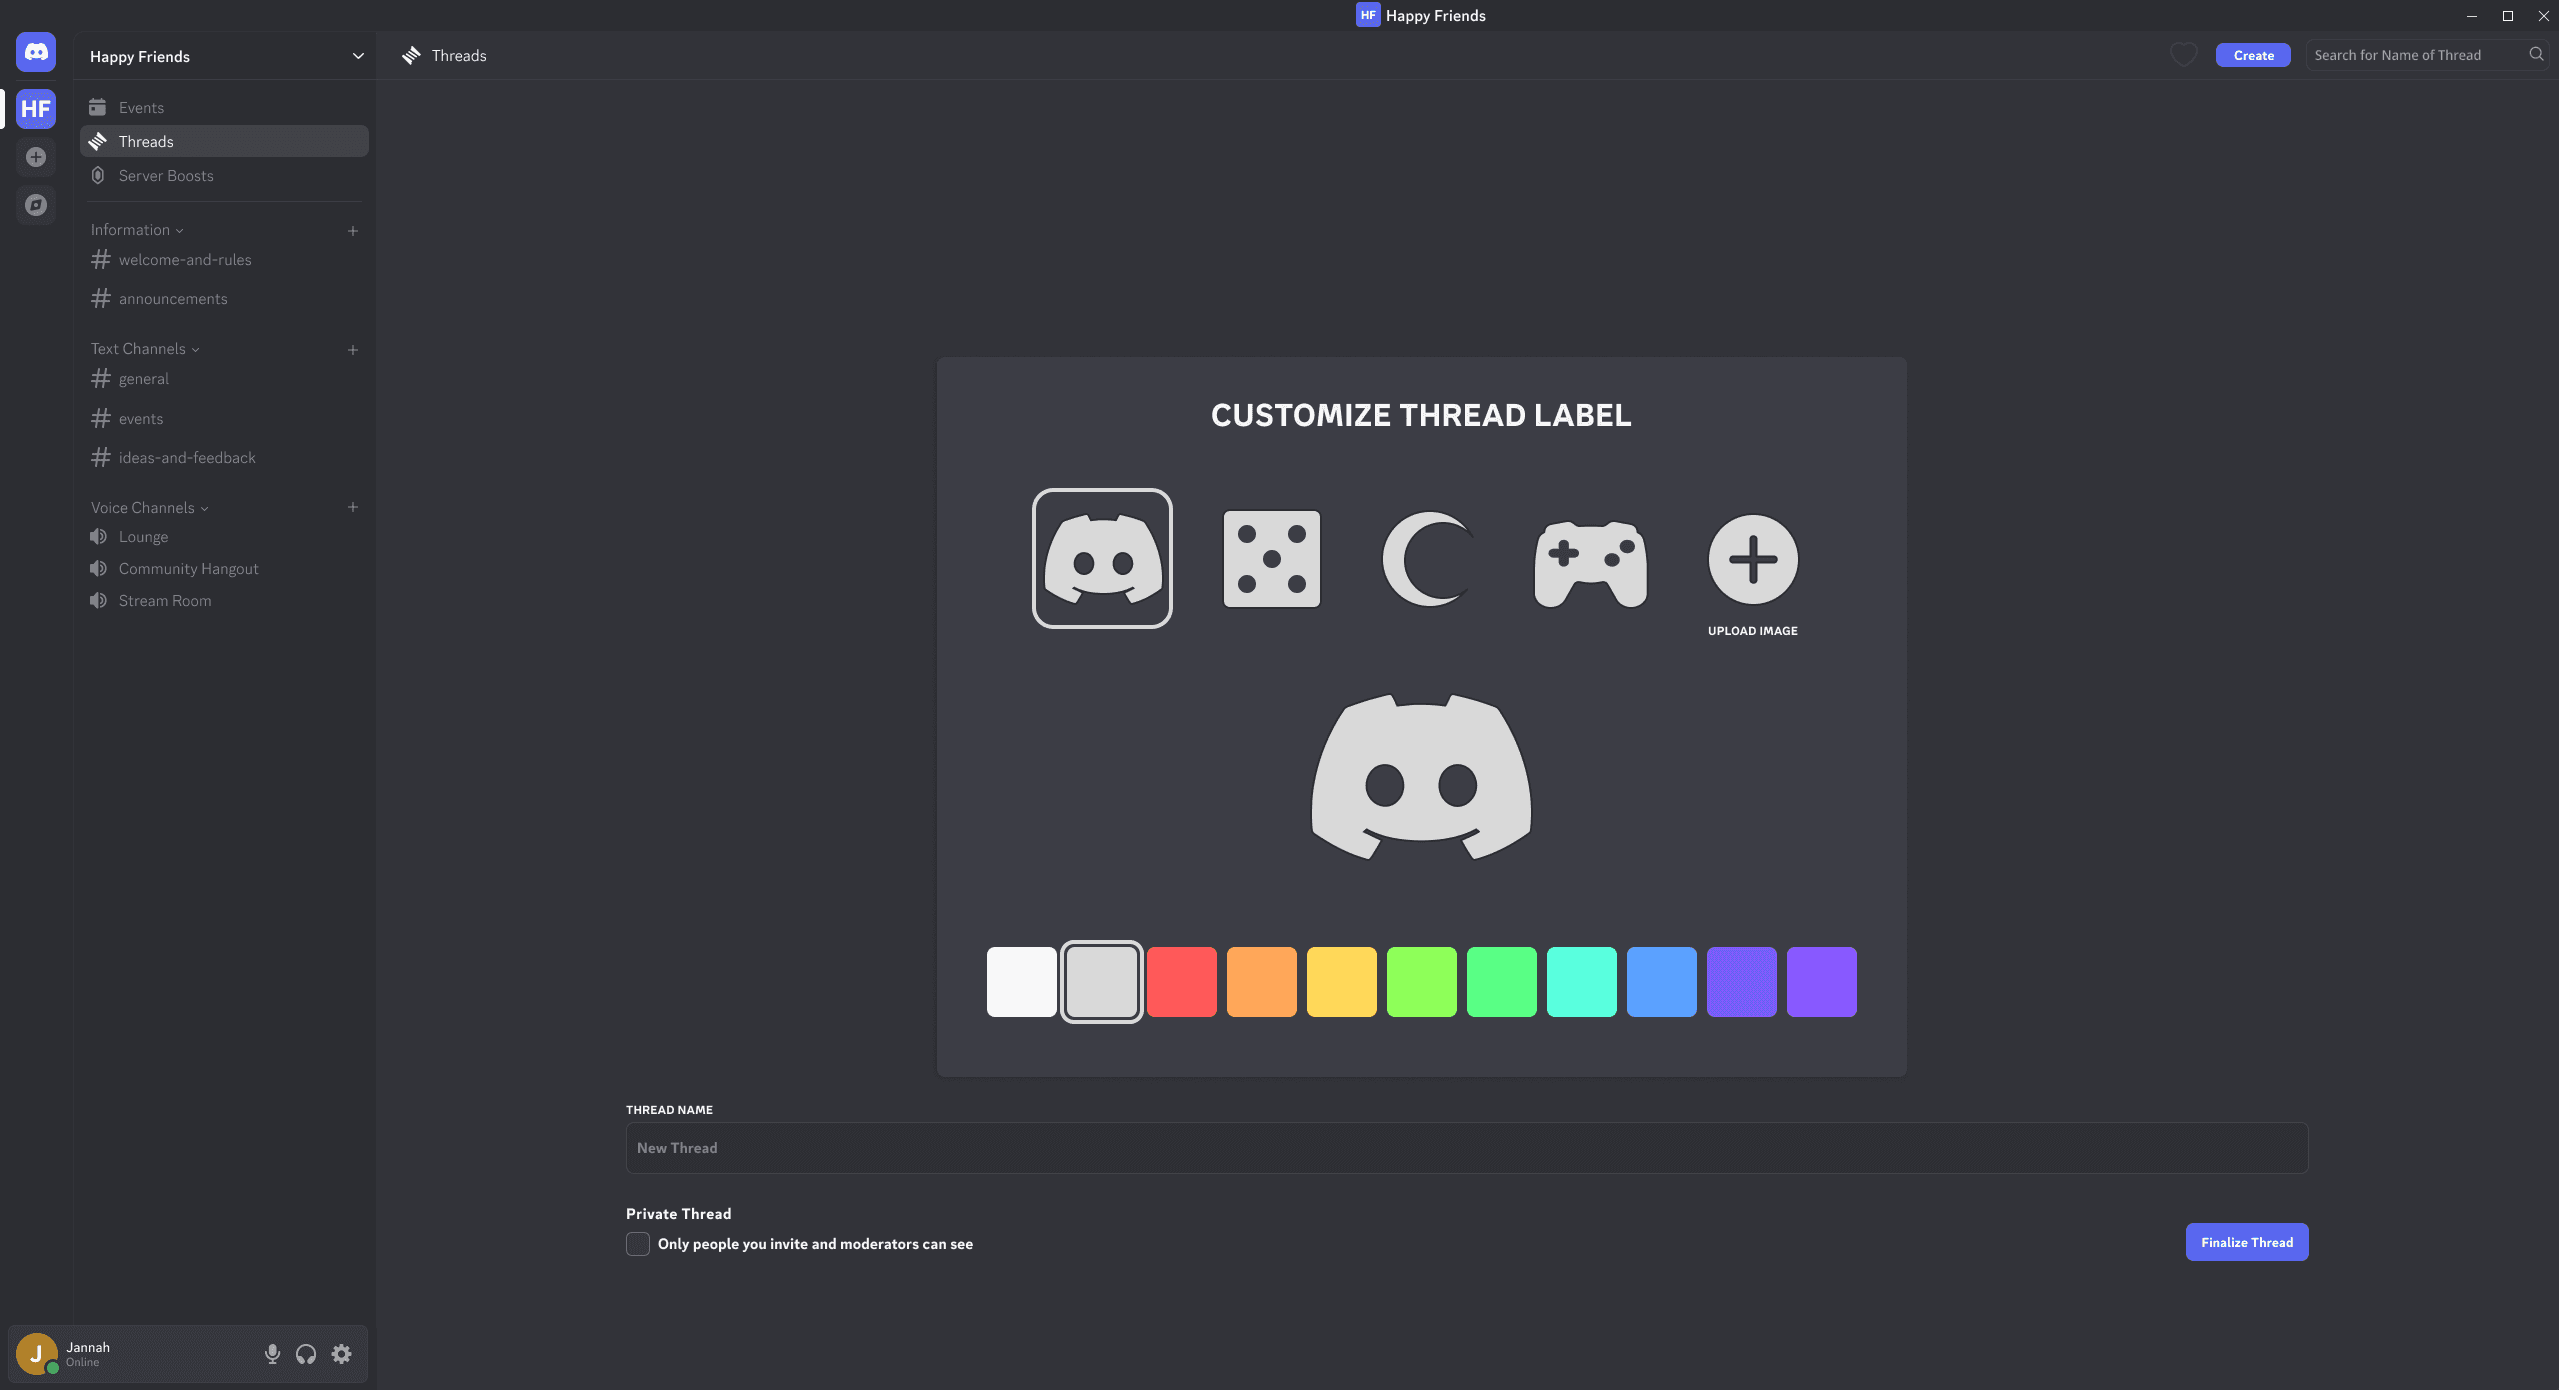The image size is (2559, 1390).
Task: Toggle deafen headphones button
Action: 306,1354
